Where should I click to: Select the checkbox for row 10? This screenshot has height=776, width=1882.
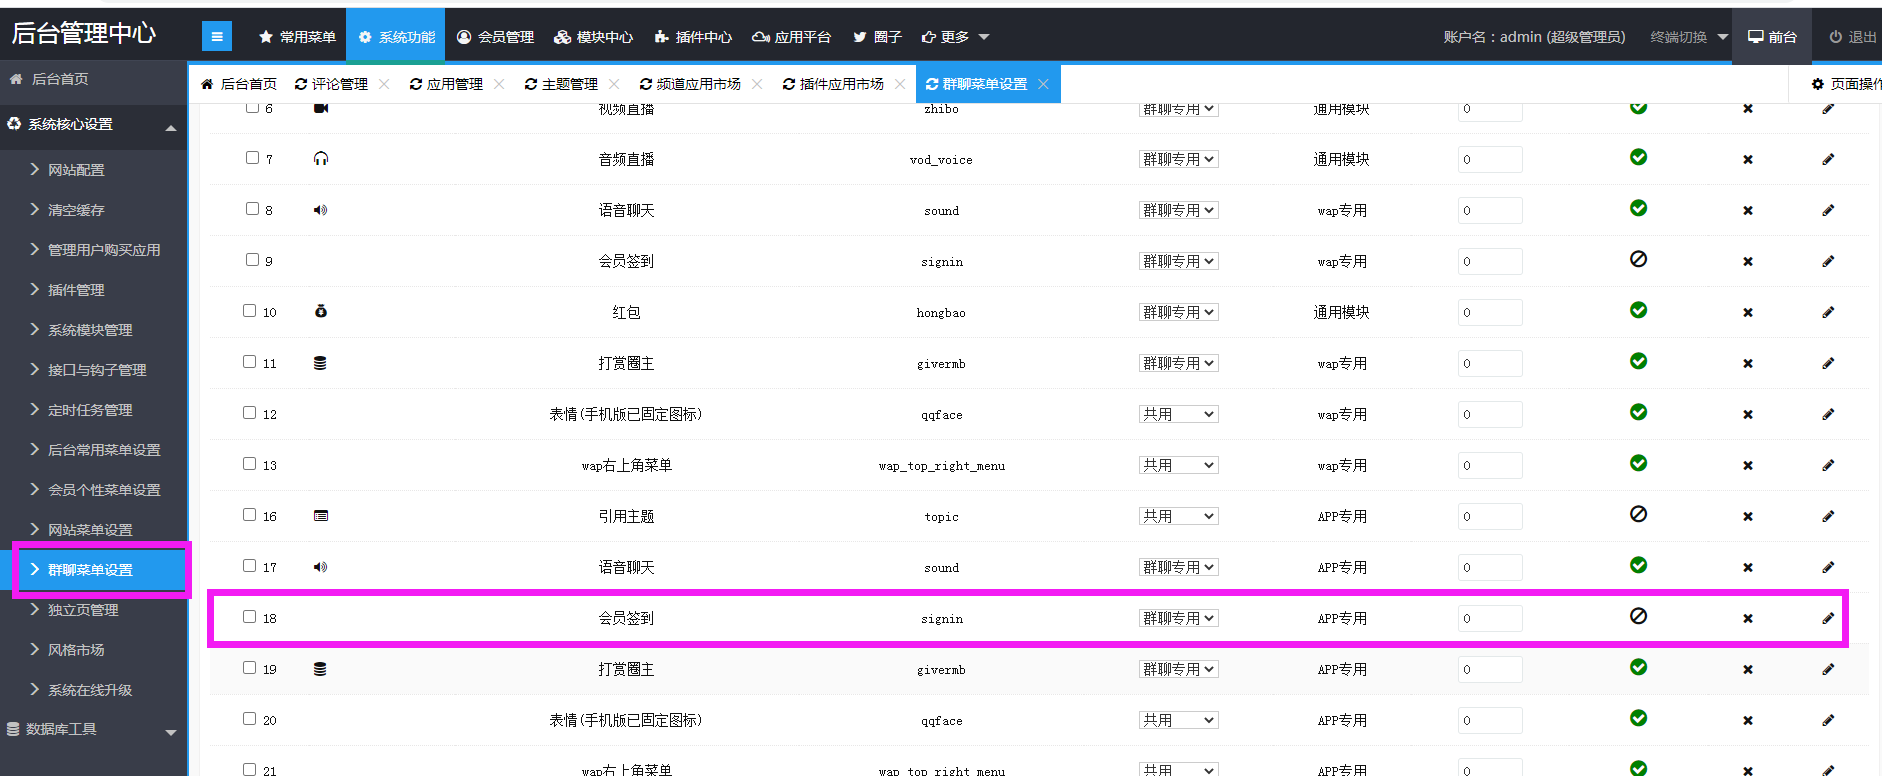point(250,311)
